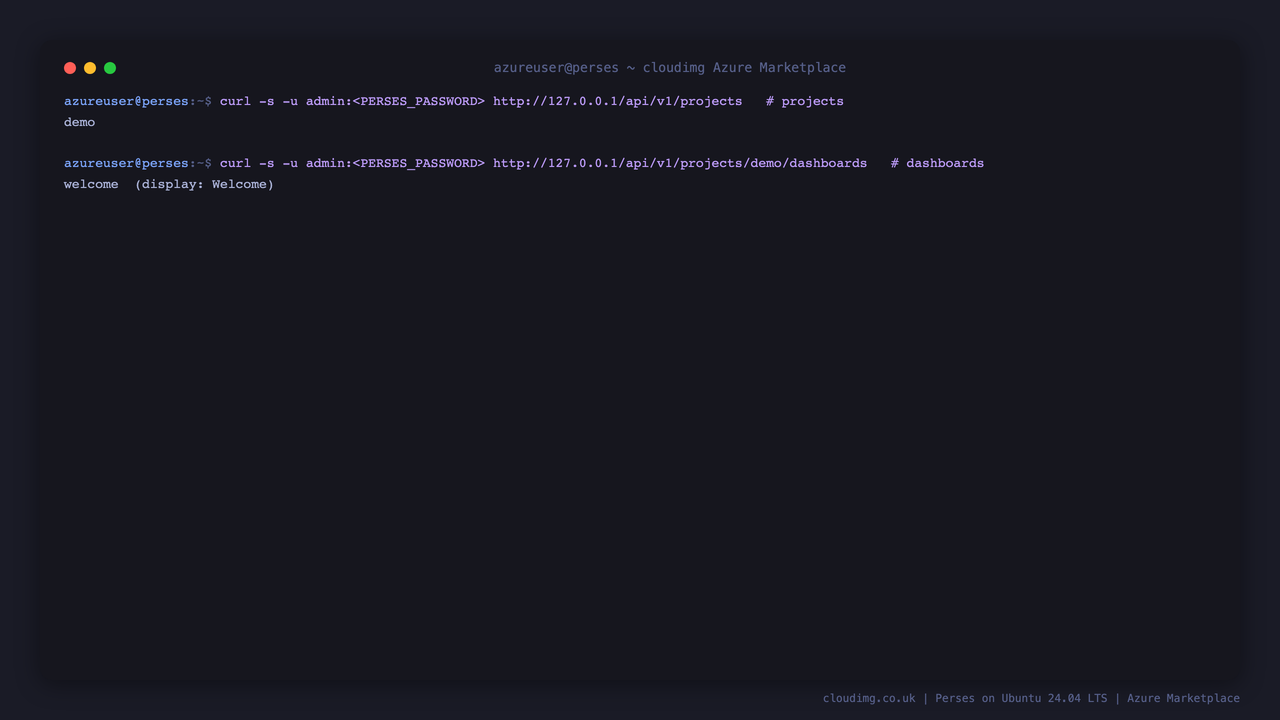This screenshot has width=1280, height=720.
Task: Select the output line 'demo'
Action: (80, 122)
